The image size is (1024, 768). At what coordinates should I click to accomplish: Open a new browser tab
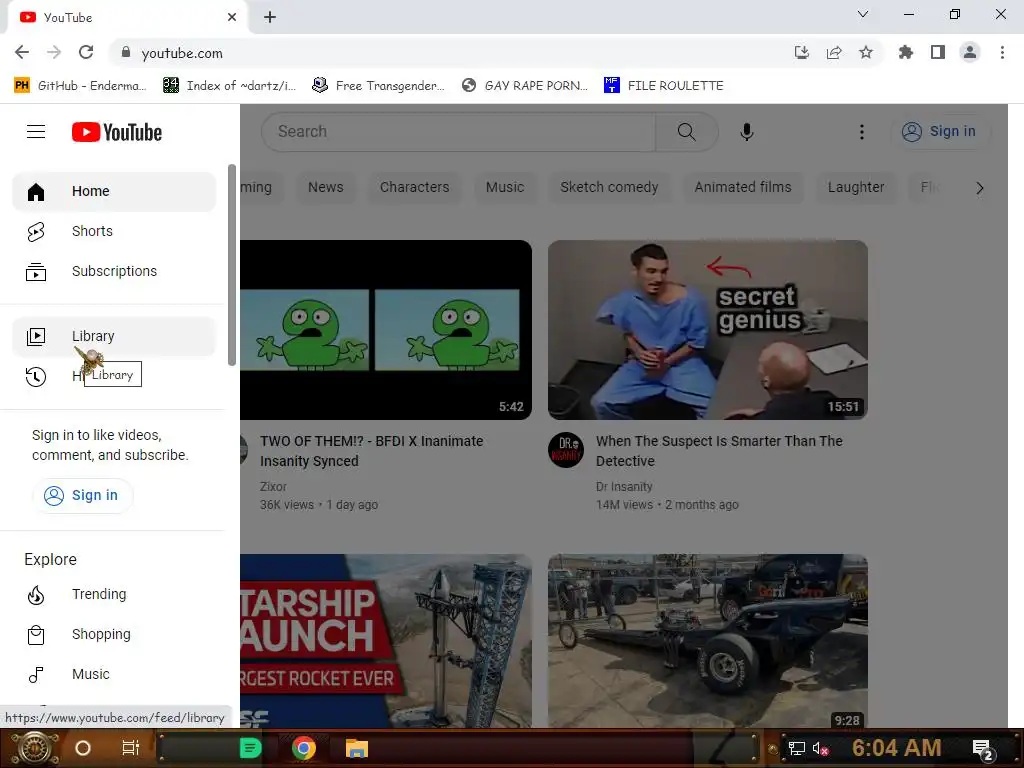tap(270, 17)
